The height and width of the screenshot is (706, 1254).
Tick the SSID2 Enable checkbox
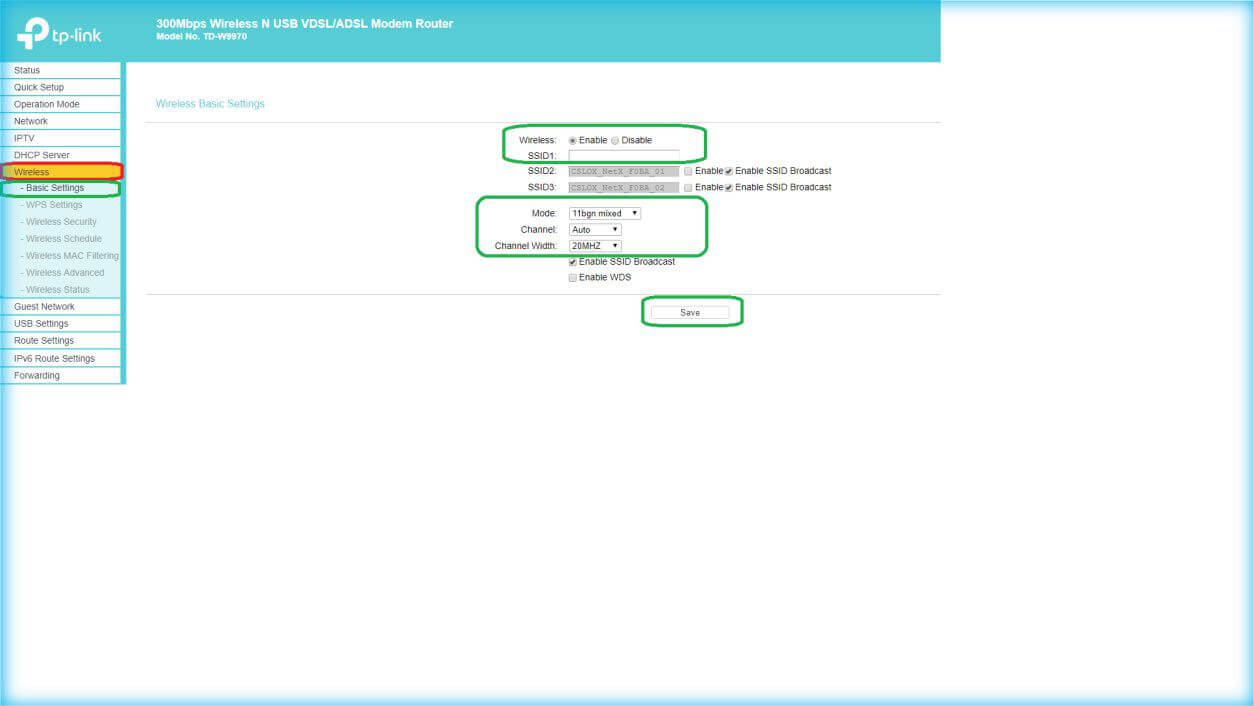pos(688,171)
